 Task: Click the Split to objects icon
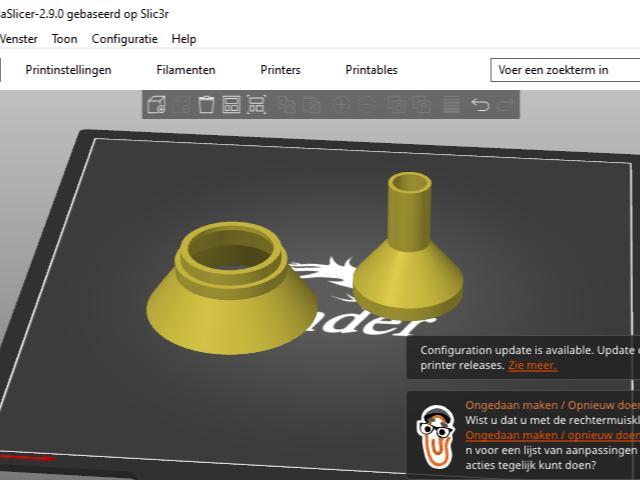point(397,105)
